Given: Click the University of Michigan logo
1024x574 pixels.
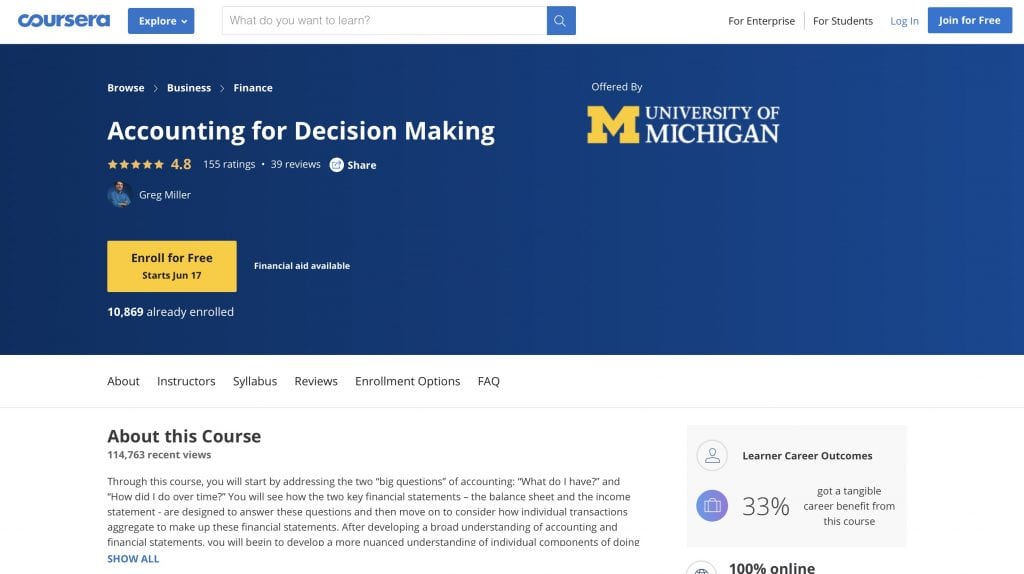Looking at the screenshot, I should tap(683, 124).
